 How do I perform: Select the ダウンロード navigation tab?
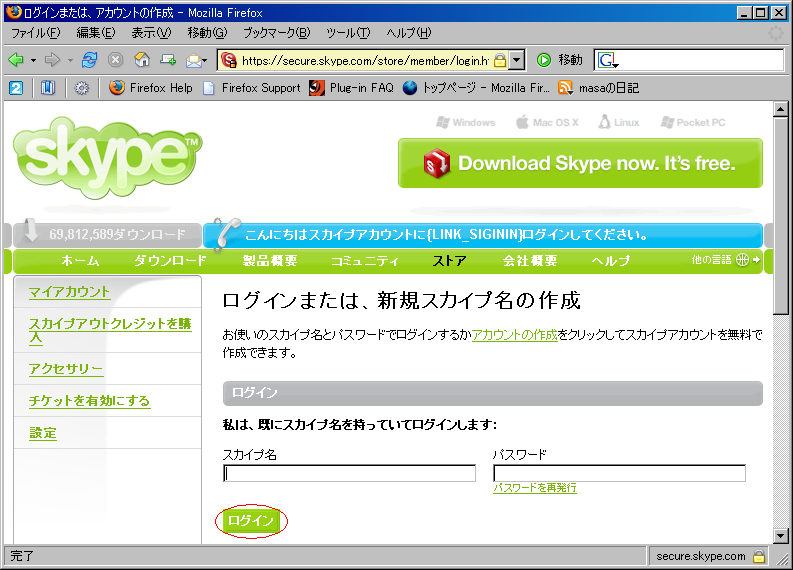[x=170, y=261]
